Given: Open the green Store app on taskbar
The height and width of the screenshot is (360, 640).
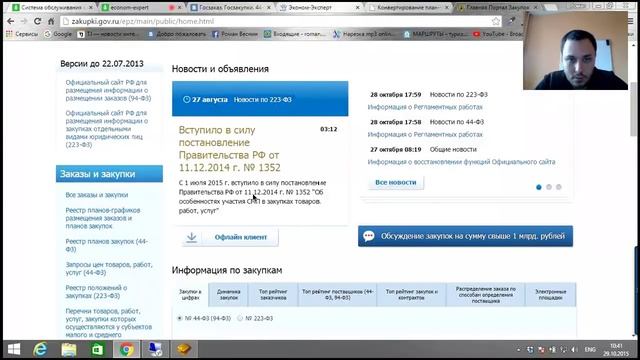Looking at the screenshot, I should [x=98, y=349].
